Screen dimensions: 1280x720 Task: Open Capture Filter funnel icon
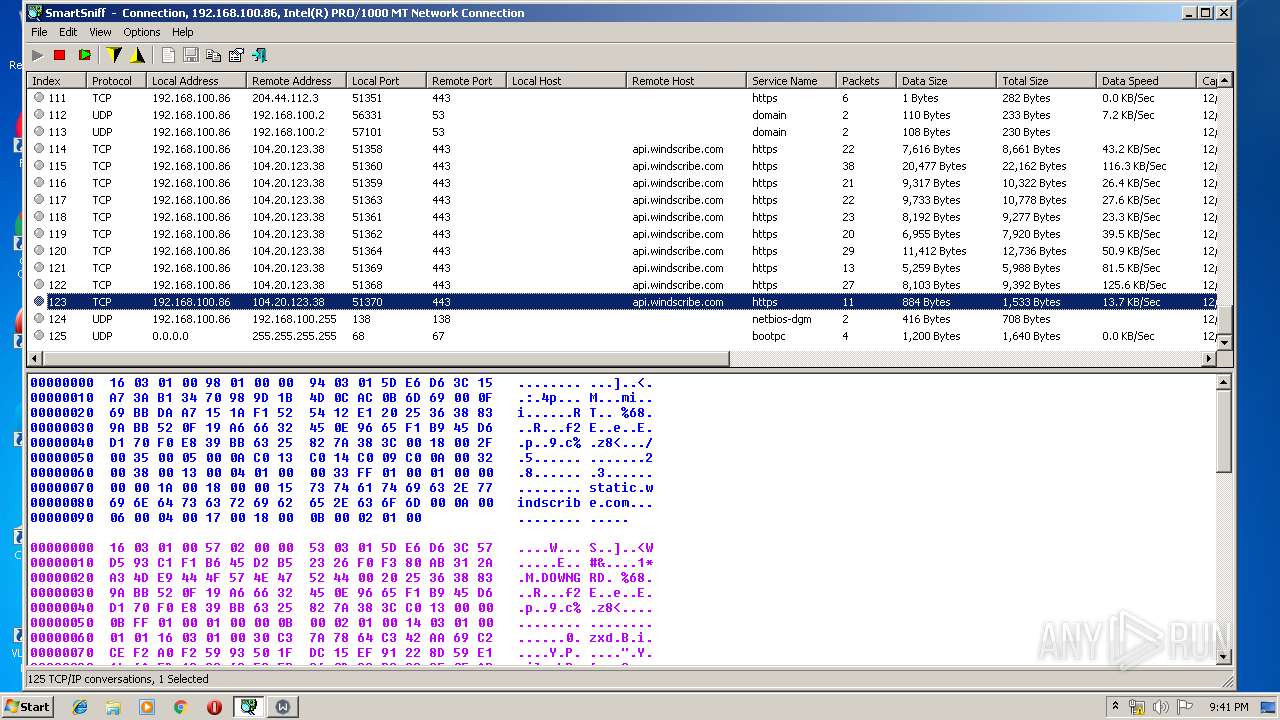point(114,55)
